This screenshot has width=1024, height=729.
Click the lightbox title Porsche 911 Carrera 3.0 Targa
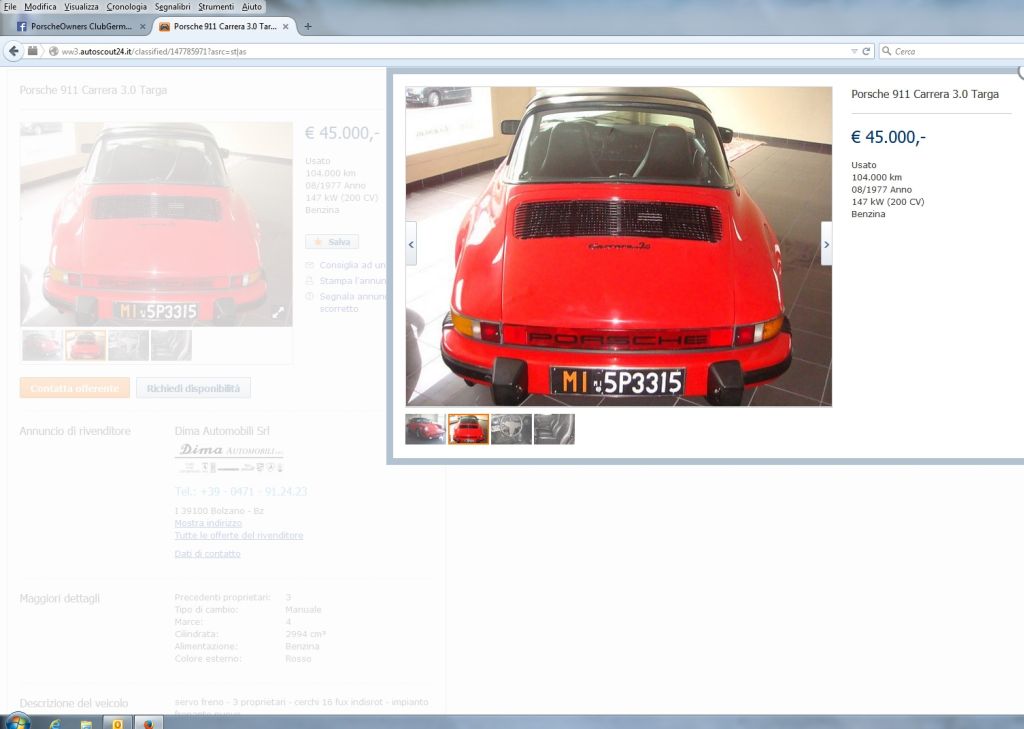[925, 94]
